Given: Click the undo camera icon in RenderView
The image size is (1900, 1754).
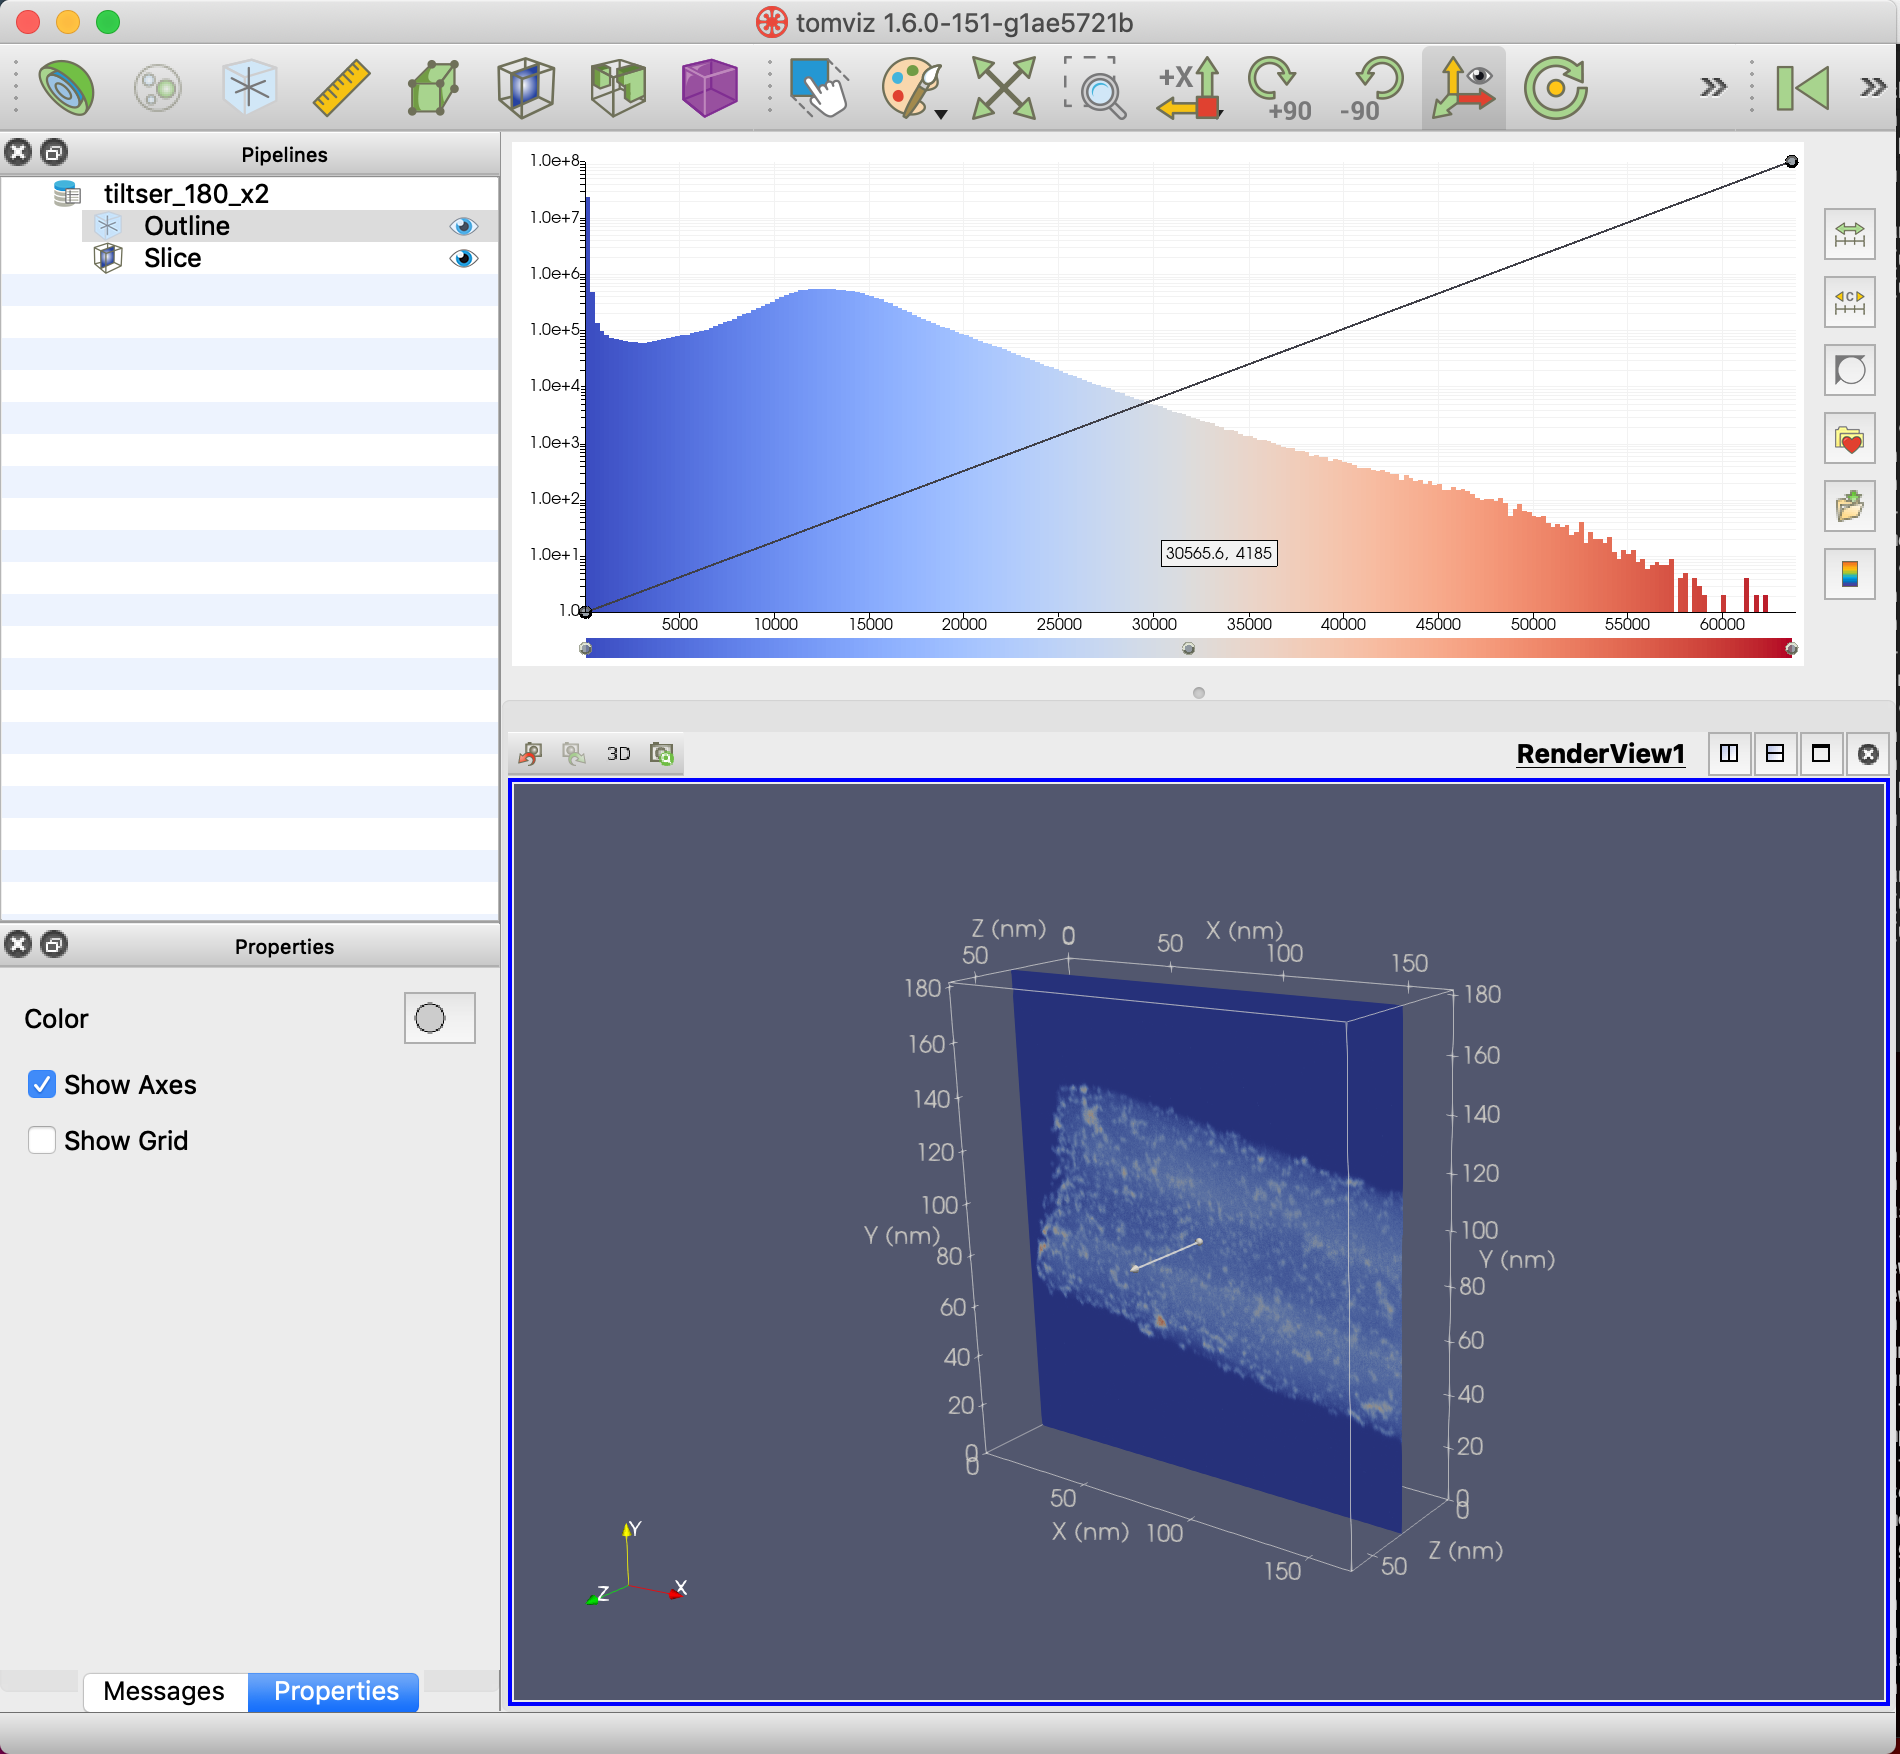Looking at the screenshot, I should click(x=531, y=754).
